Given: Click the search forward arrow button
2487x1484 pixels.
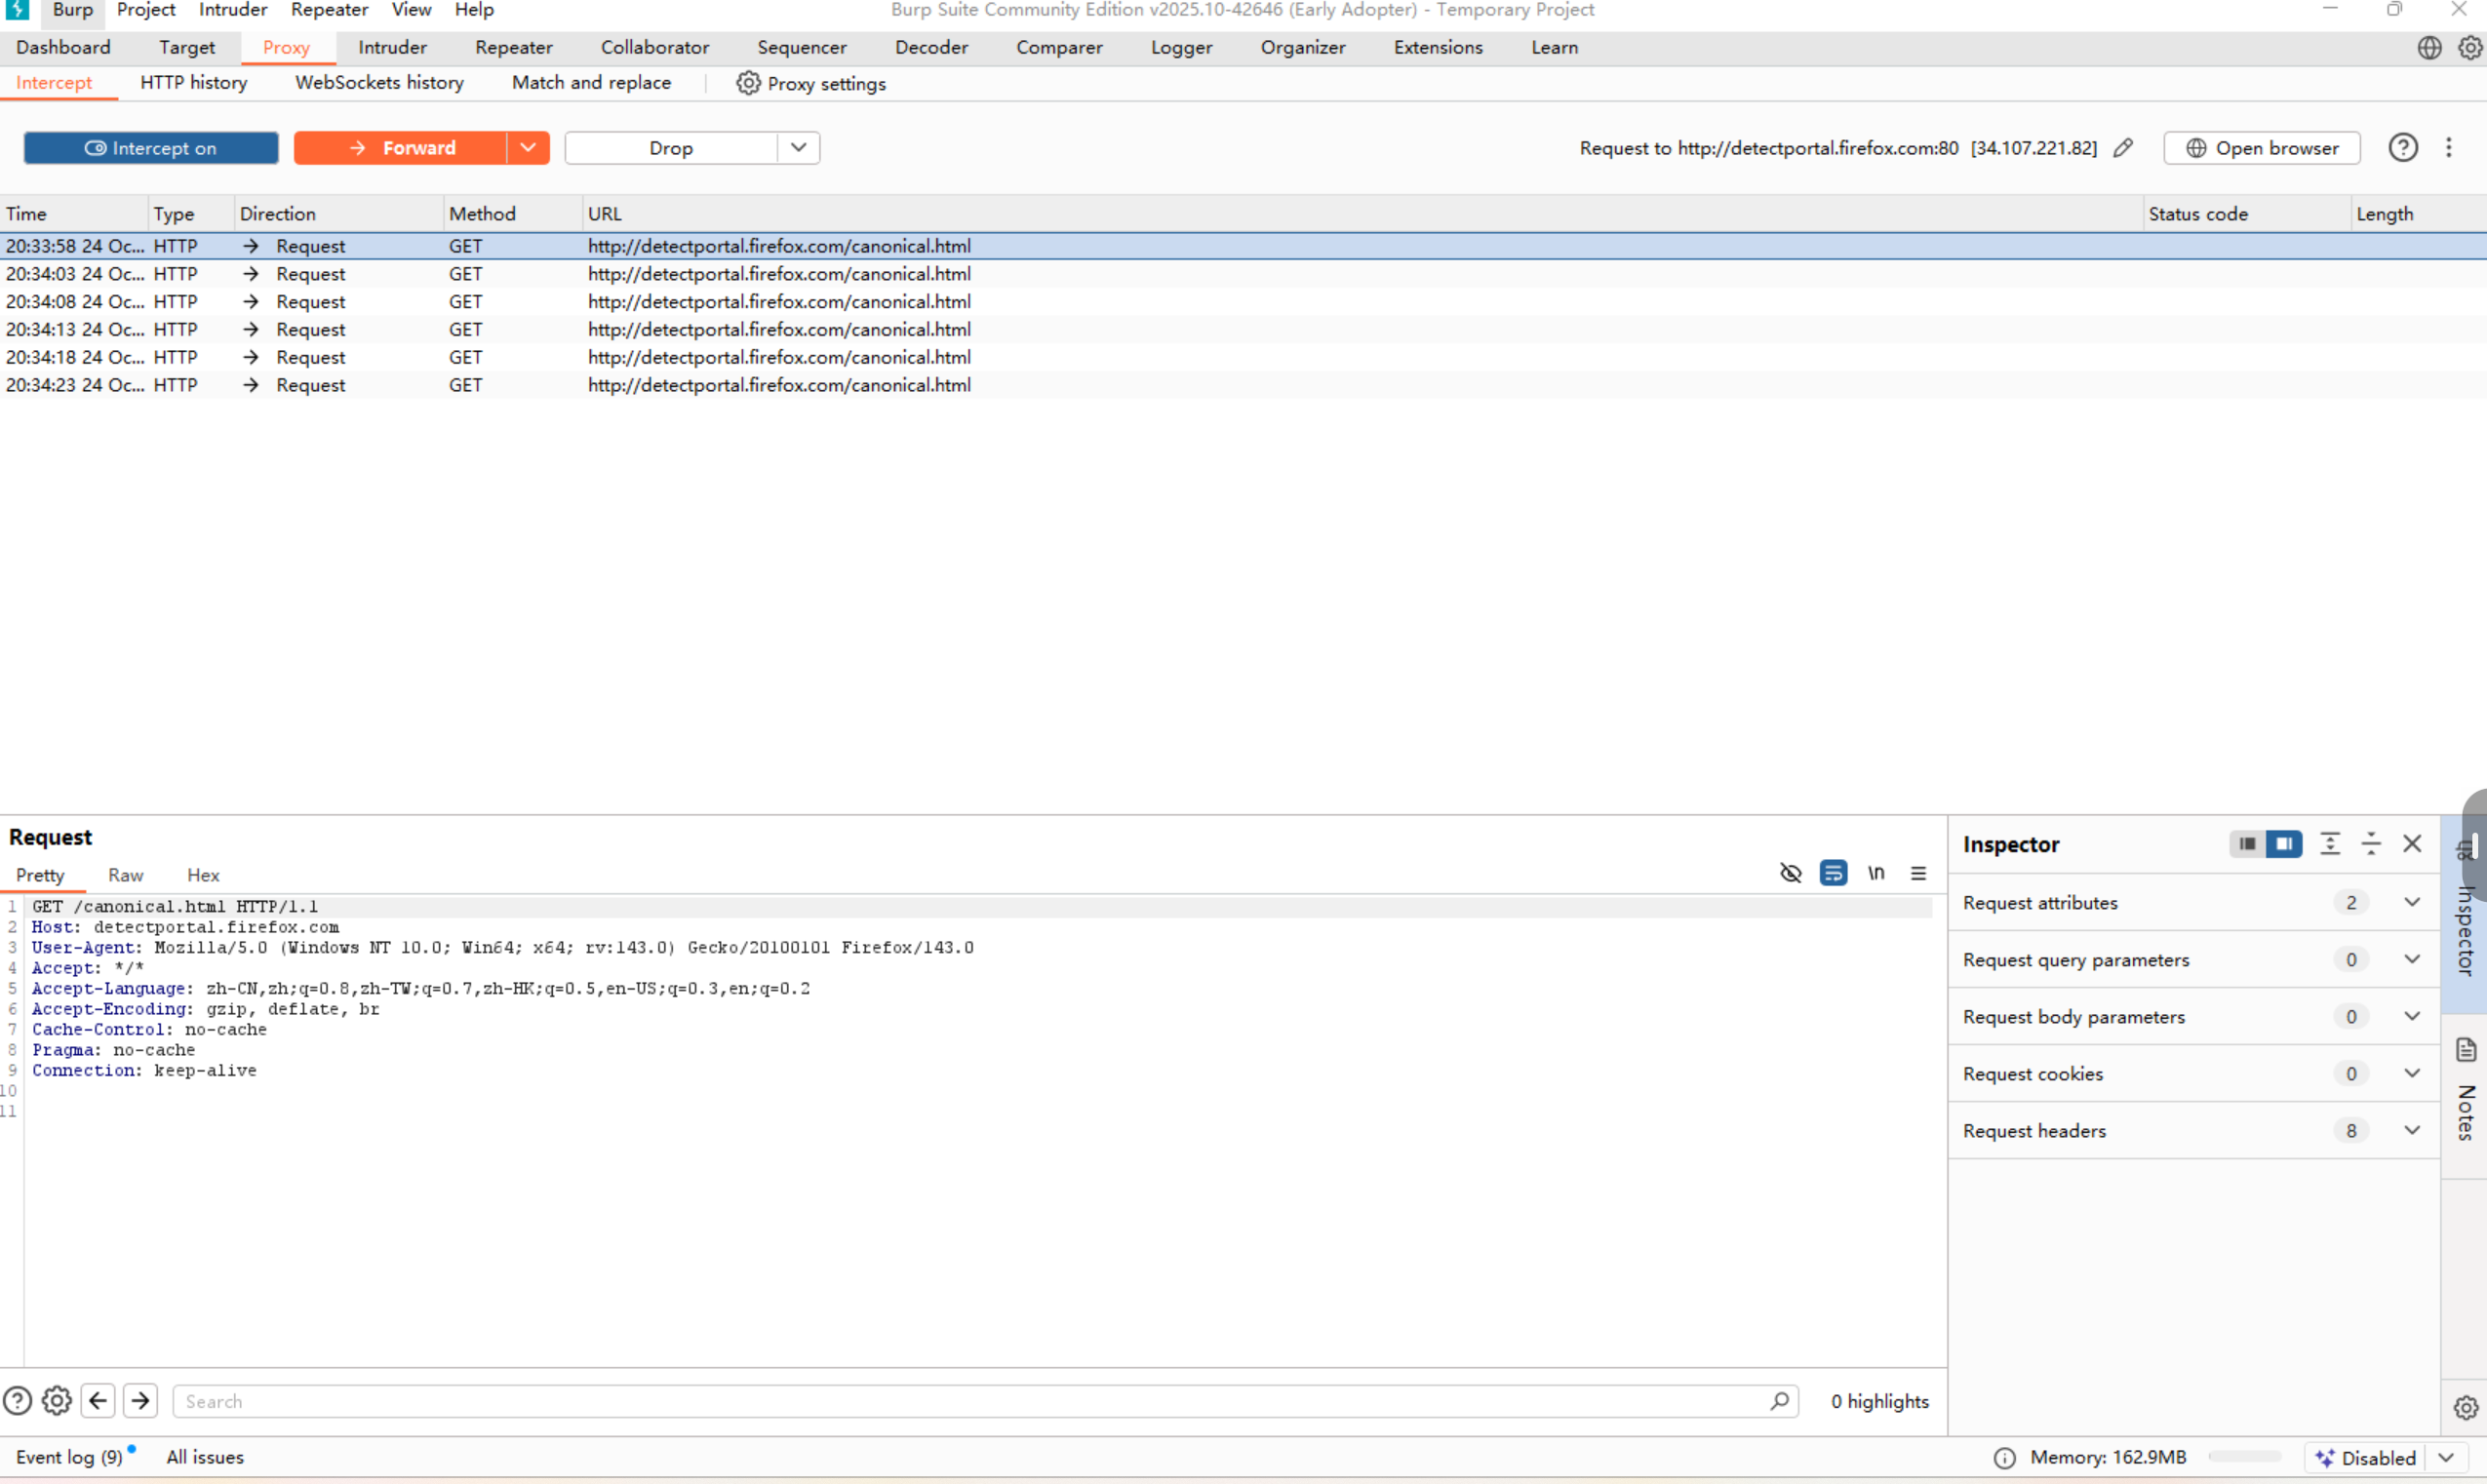Looking at the screenshot, I should [x=141, y=1401].
